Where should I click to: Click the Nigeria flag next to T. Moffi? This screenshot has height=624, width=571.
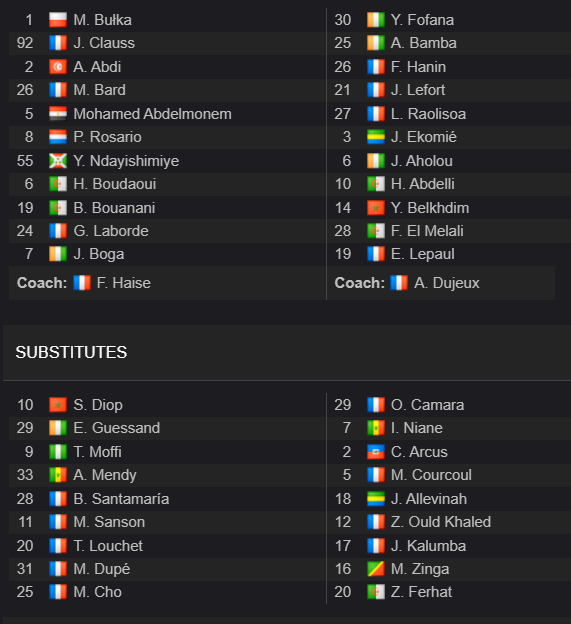point(58,452)
